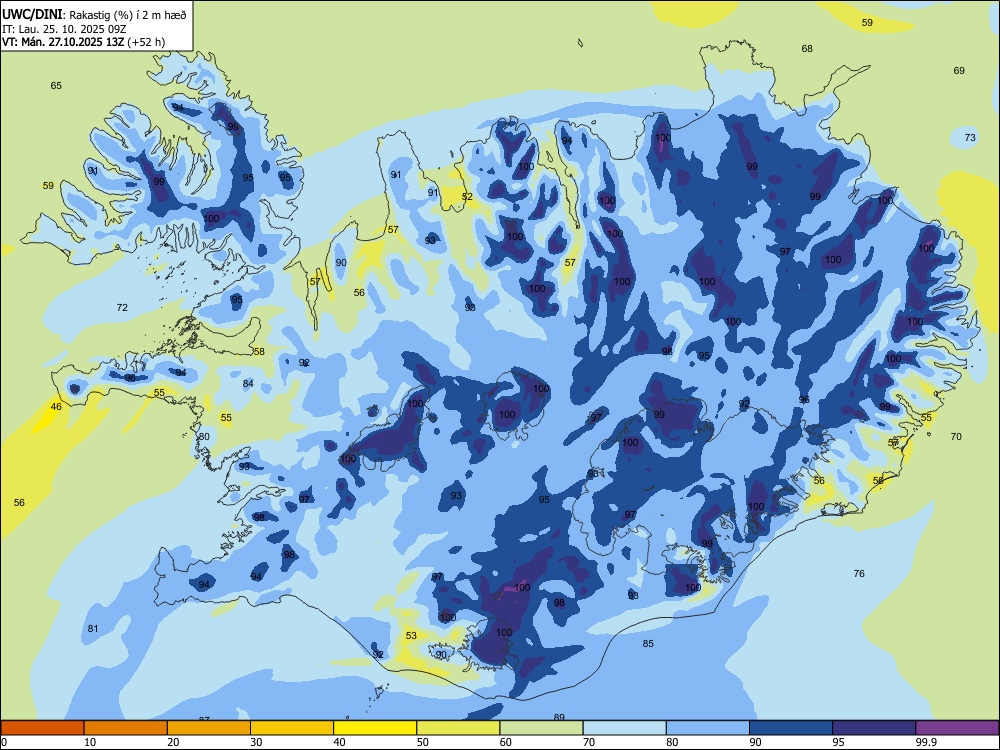The height and width of the screenshot is (750, 1000).
Task: Click the '10' legend tick label
Action: pyautogui.click(x=90, y=742)
